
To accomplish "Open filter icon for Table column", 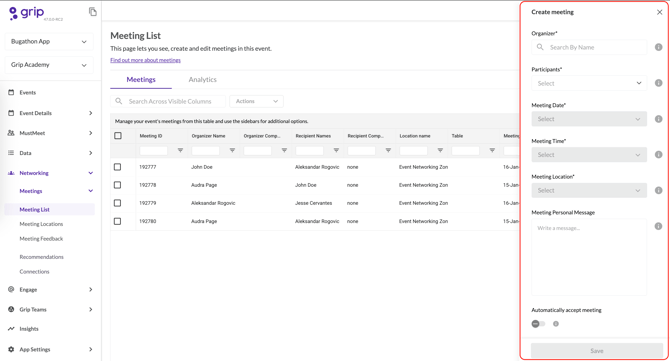I will (x=492, y=150).
